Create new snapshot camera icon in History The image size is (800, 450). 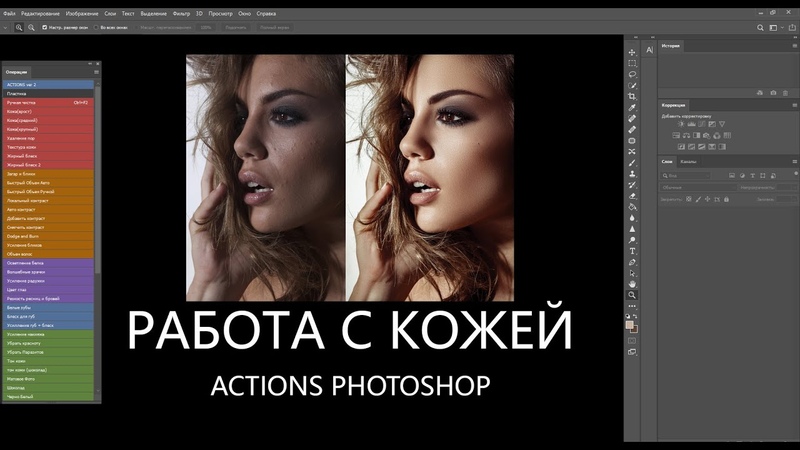(773, 93)
